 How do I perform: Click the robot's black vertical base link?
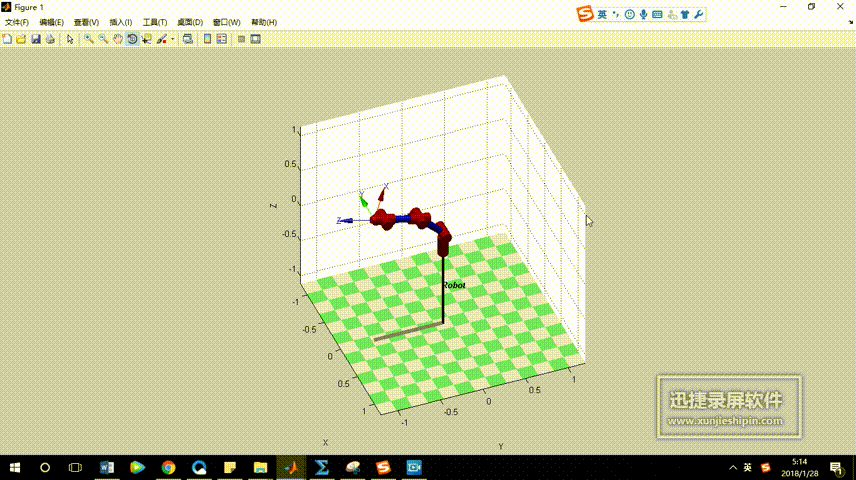click(443, 289)
